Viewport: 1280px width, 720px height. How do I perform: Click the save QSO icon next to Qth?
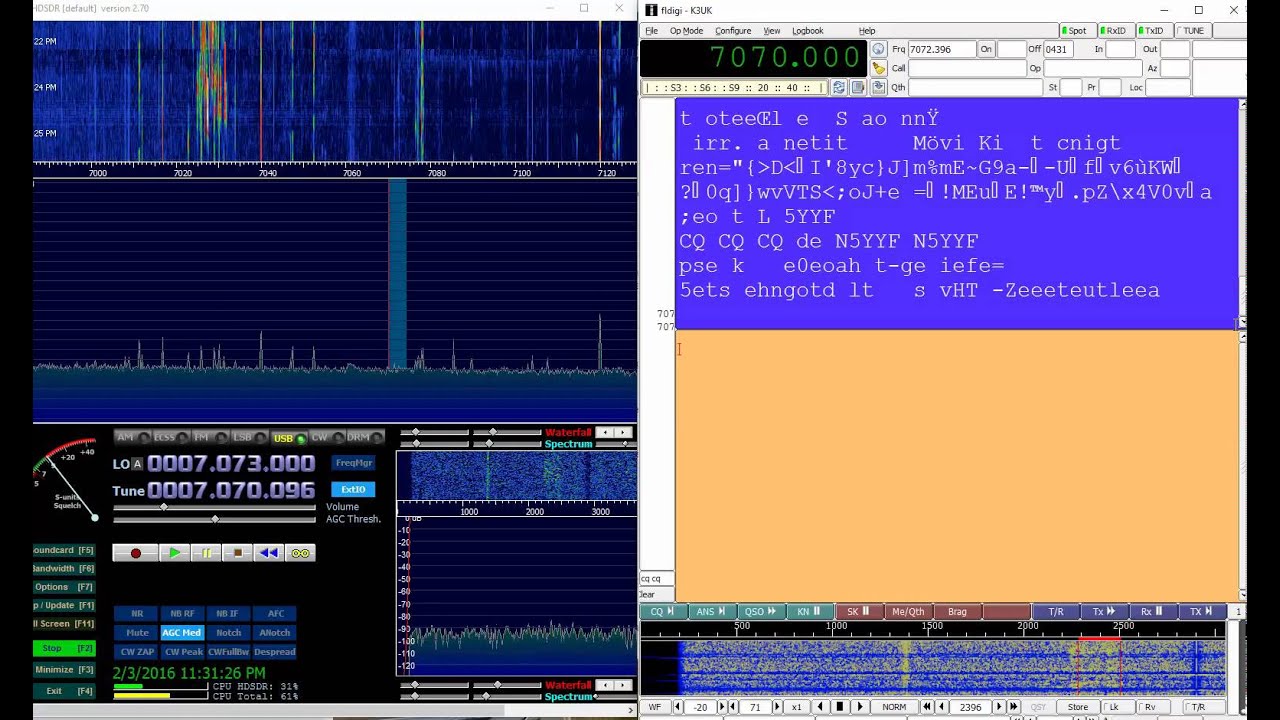click(x=878, y=87)
